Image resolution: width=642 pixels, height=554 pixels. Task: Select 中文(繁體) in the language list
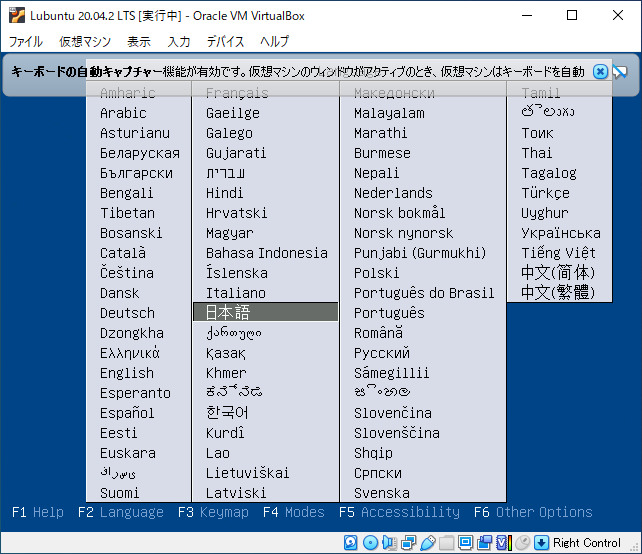tap(558, 292)
